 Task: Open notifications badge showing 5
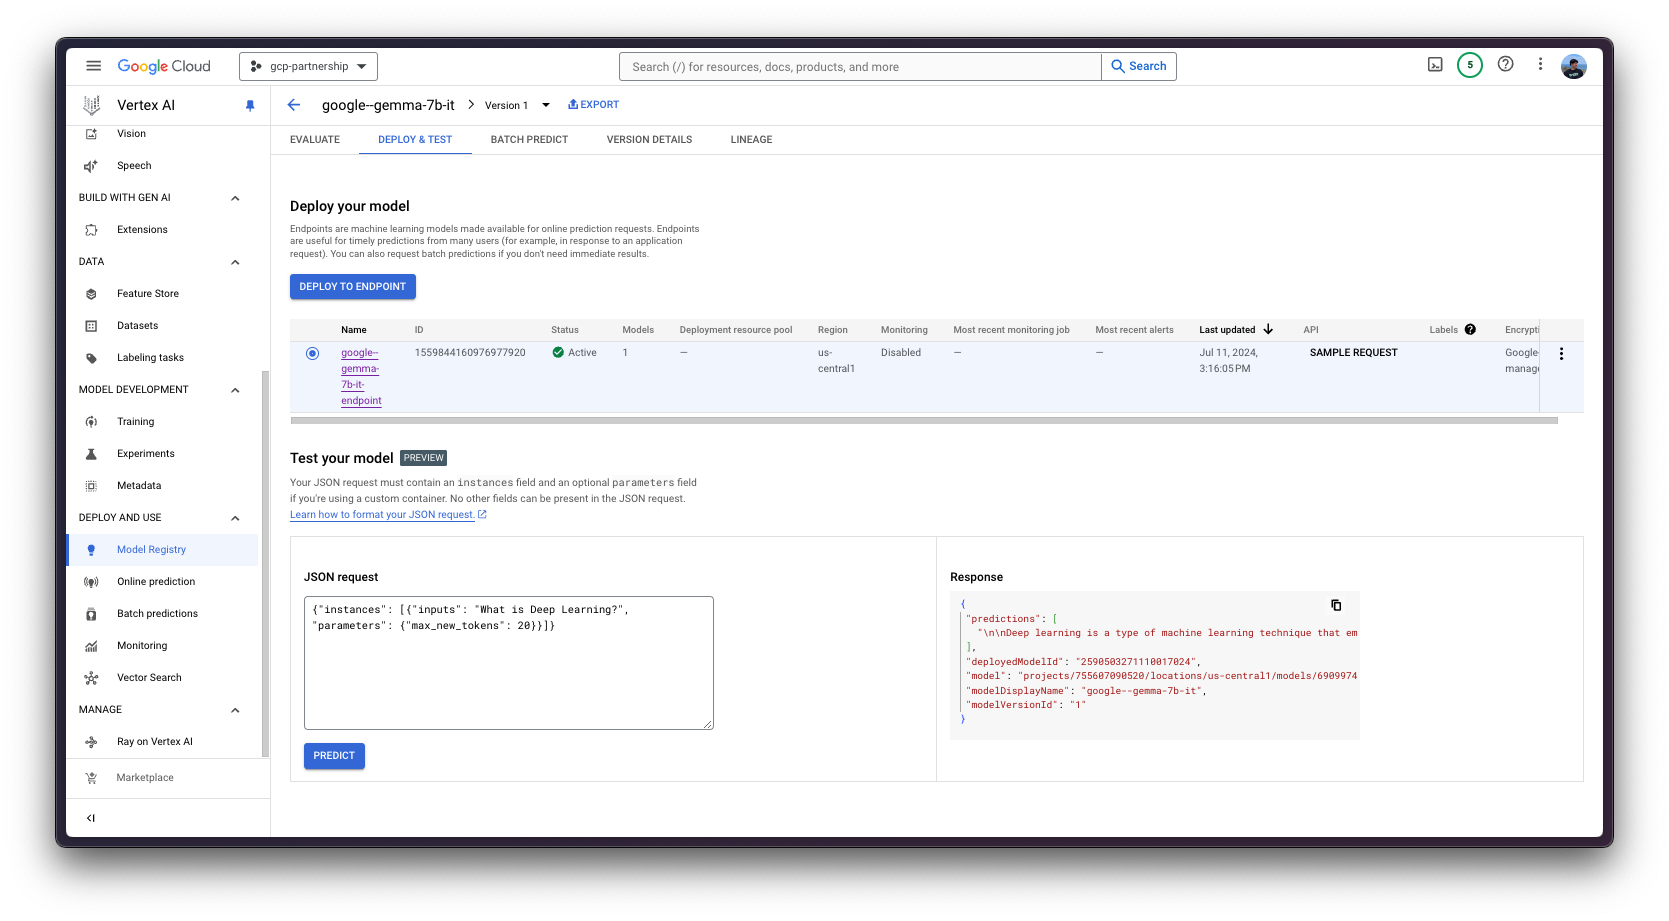[x=1470, y=65]
